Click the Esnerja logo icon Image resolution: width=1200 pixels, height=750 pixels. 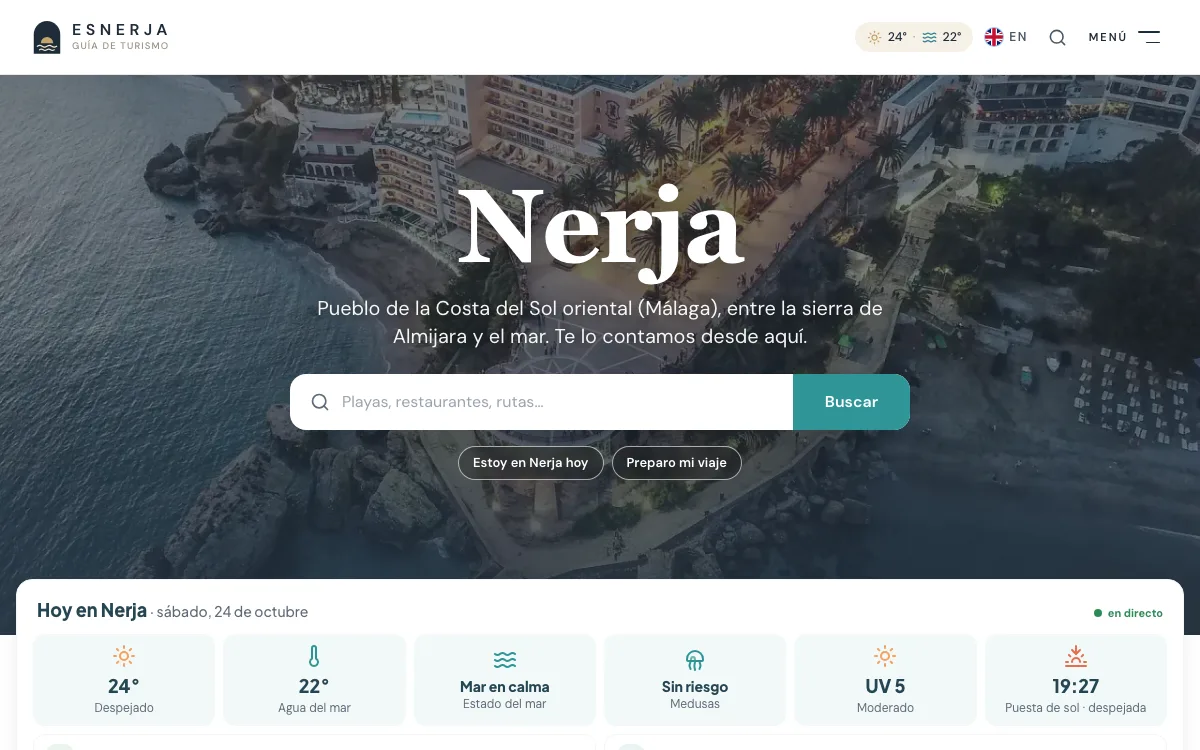(47, 37)
